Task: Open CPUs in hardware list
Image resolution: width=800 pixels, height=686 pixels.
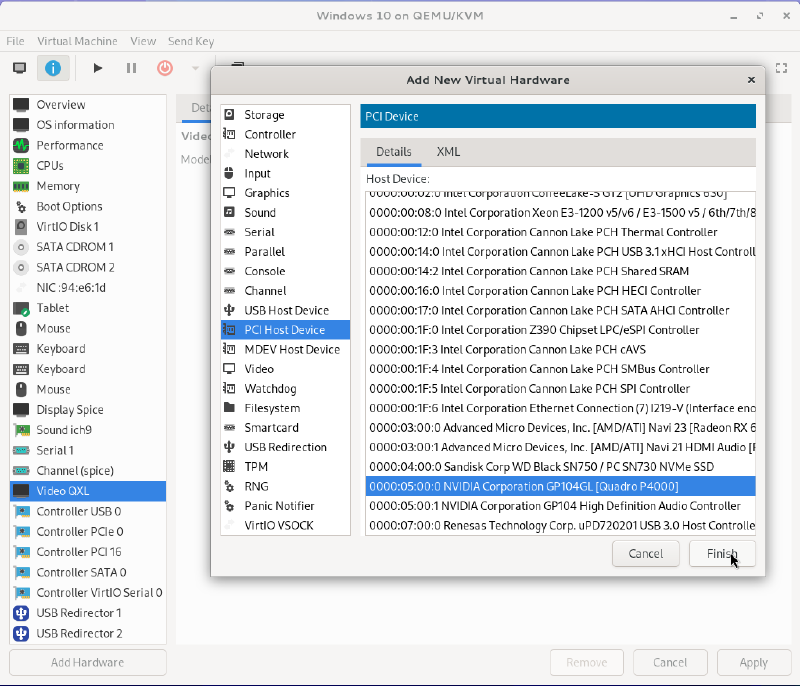Action: (88, 166)
